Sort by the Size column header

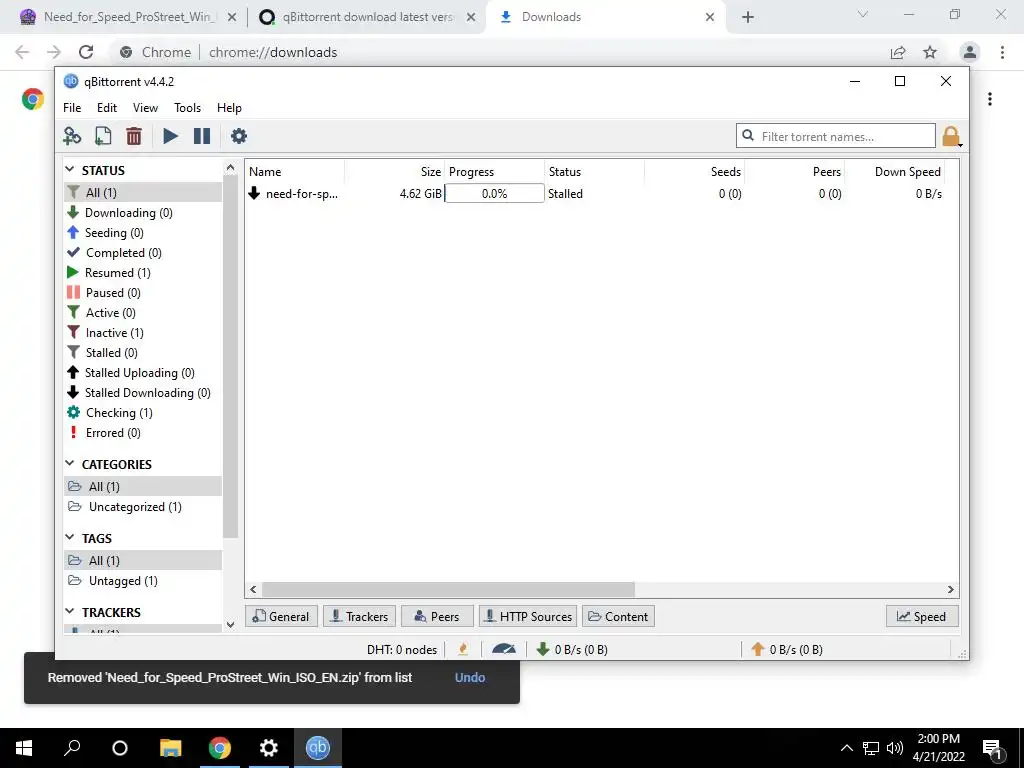(394, 172)
